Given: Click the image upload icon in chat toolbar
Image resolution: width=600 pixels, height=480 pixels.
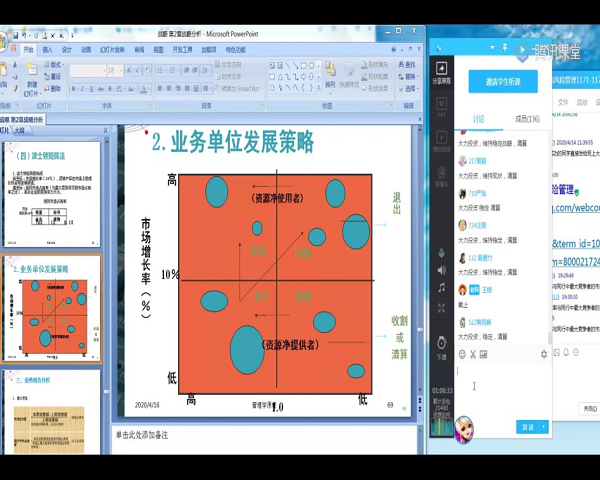Looking at the screenshot, I should pos(484,354).
